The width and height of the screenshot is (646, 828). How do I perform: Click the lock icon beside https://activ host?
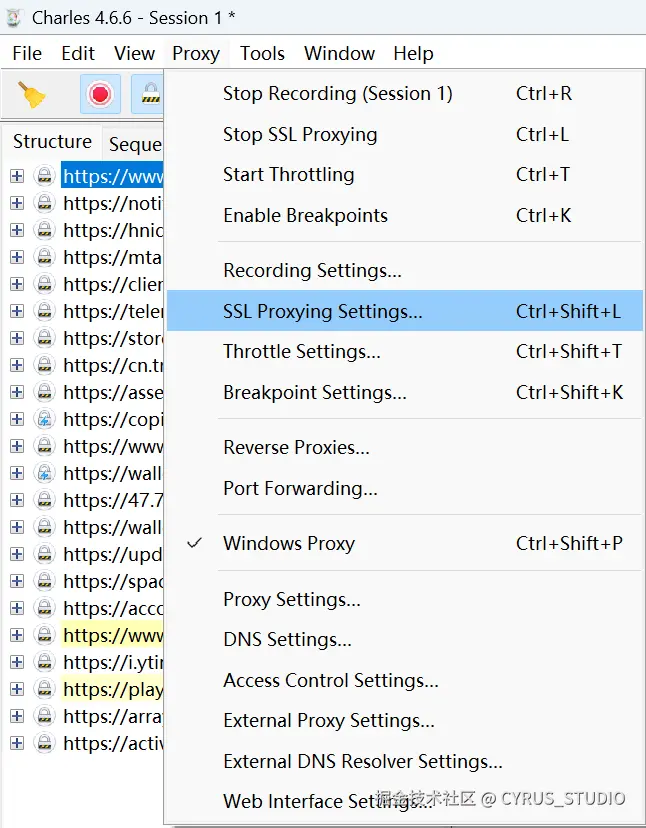pos(44,743)
